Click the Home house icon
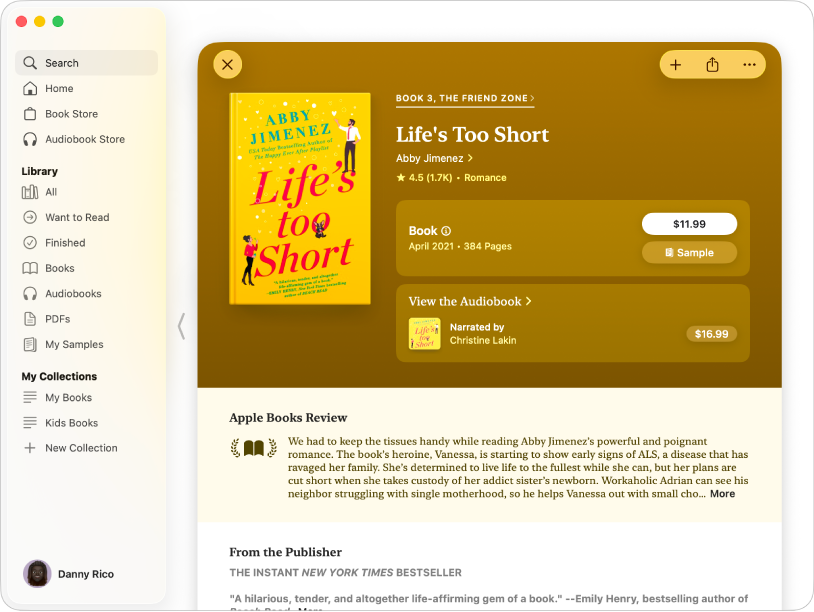 [30, 88]
